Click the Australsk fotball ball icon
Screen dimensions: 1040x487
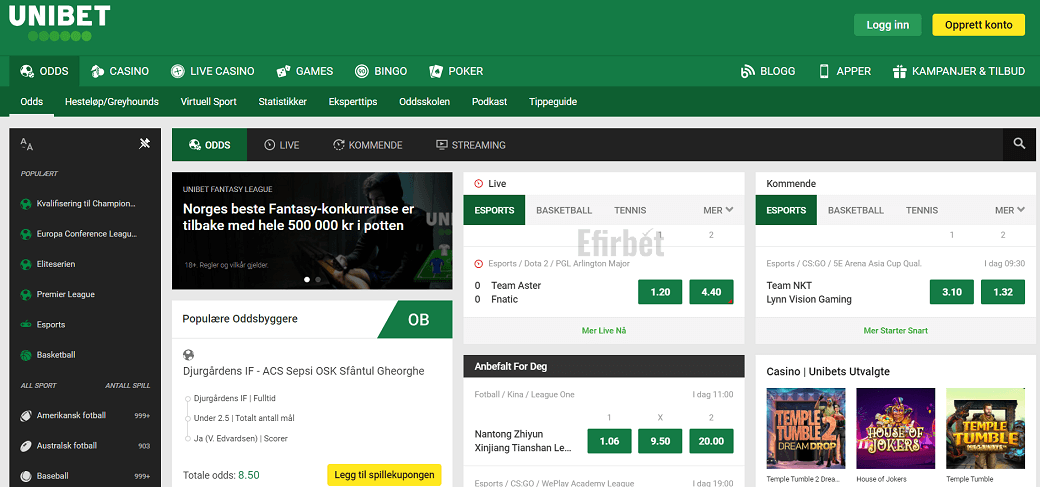click(26, 446)
